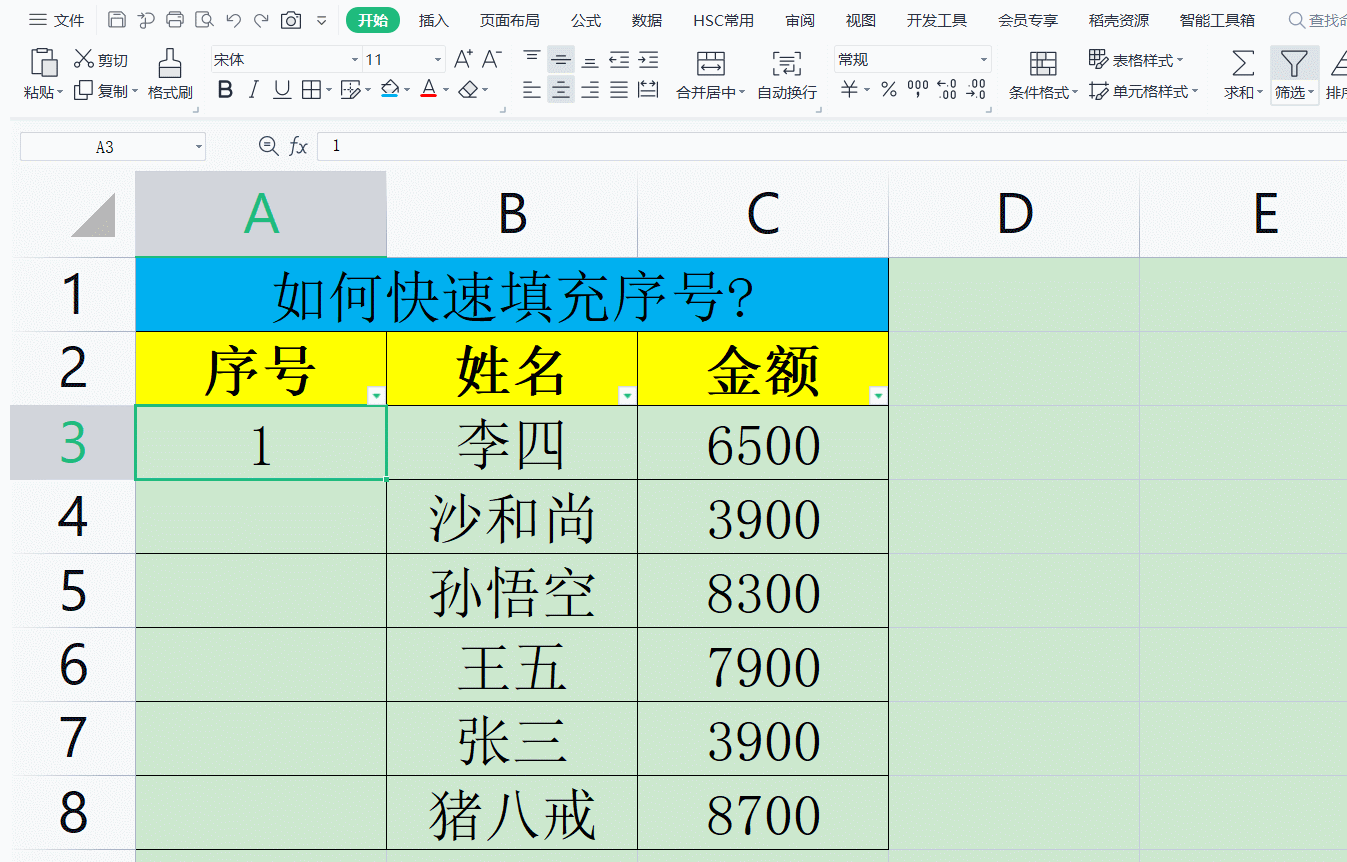
Task: Increase font size with A+ icon
Action: [x=463, y=60]
